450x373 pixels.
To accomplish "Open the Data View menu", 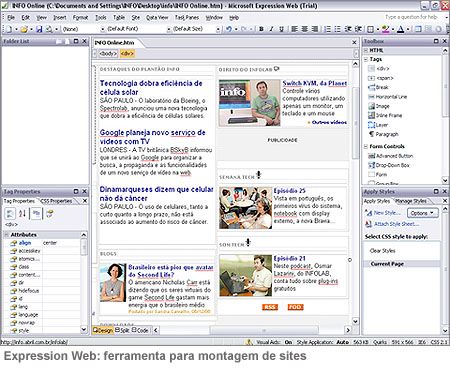I will click(157, 17).
